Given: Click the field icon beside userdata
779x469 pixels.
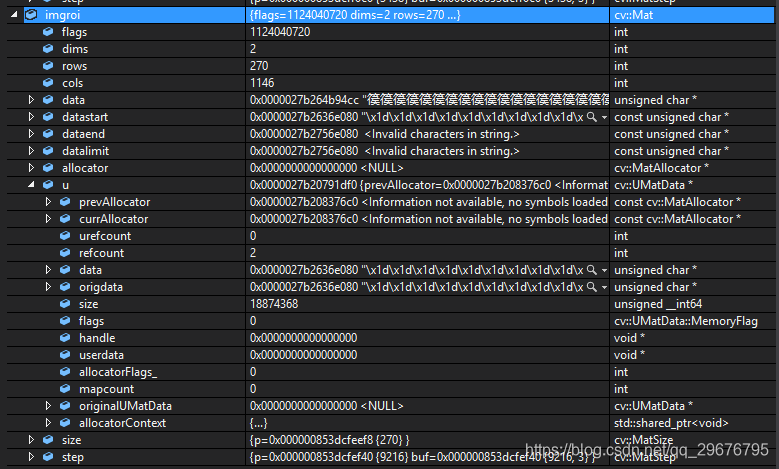Looking at the screenshot, I should (65, 355).
